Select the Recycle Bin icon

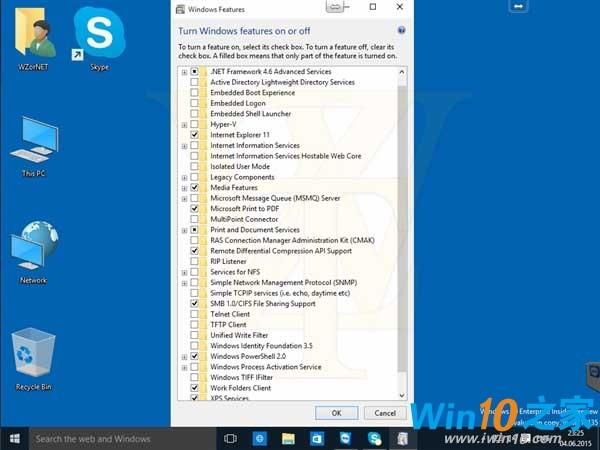(x=33, y=359)
